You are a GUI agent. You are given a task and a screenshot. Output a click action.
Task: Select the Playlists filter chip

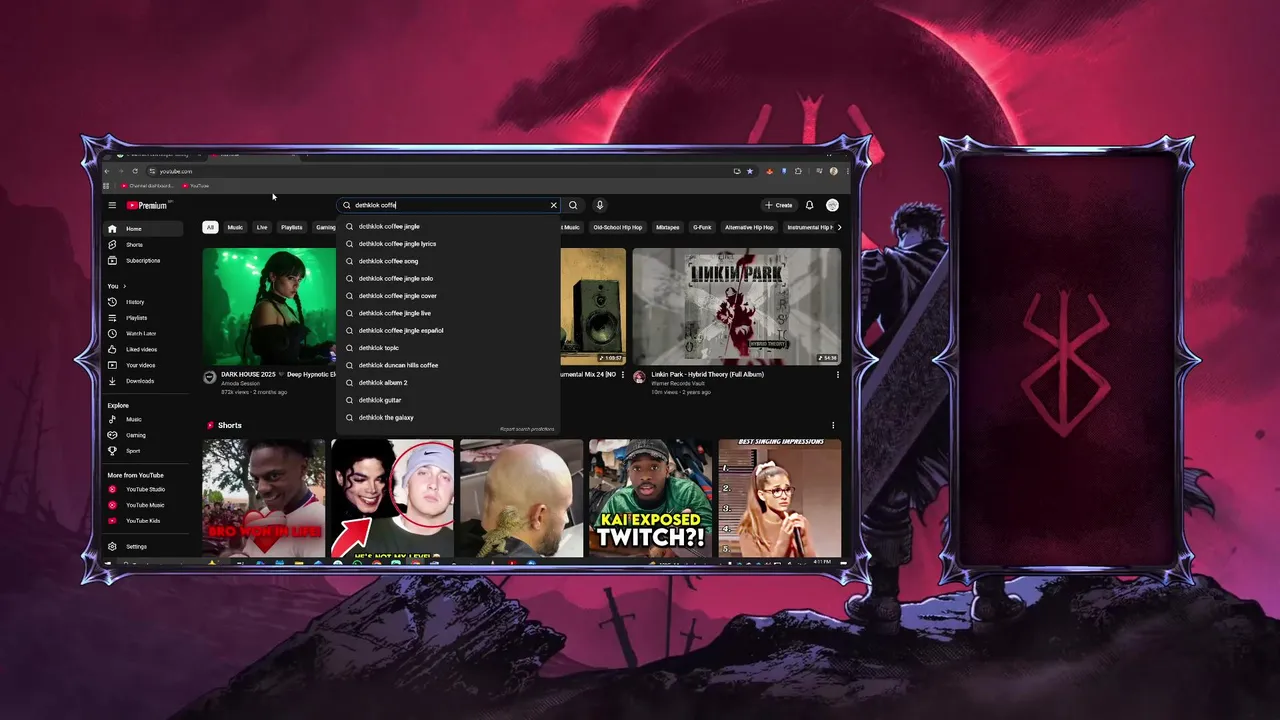pyautogui.click(x=291, y=227)
